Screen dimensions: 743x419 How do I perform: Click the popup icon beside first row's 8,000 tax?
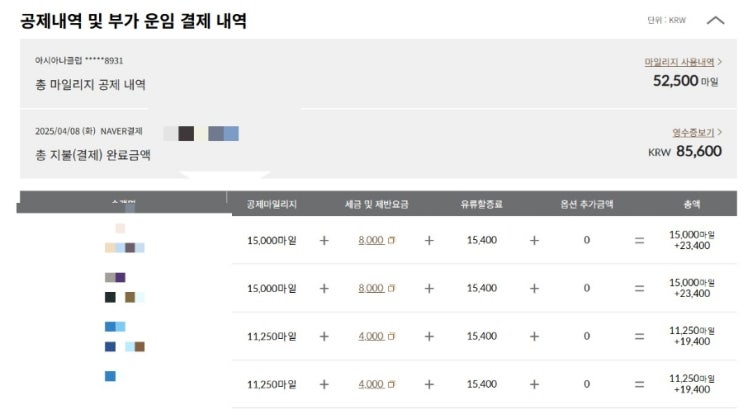[391, 240]
